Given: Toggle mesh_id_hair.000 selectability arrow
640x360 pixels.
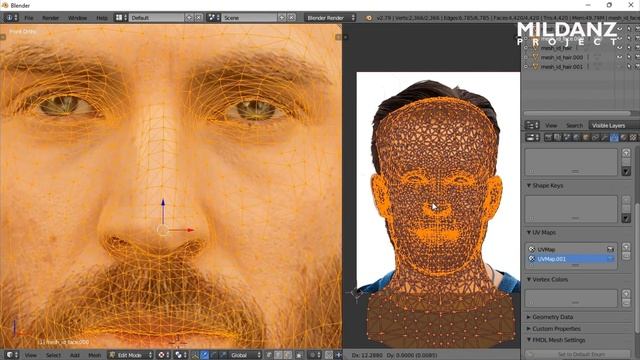Looking at the screenshot, I should (x=629, y=57).
